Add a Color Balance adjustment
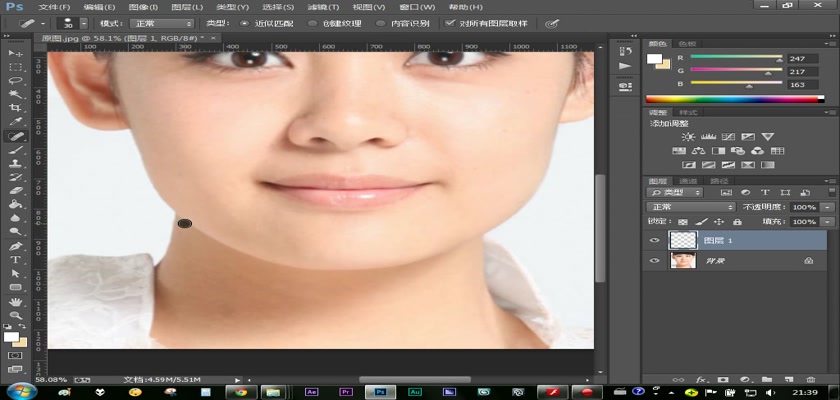 point(698,152)
